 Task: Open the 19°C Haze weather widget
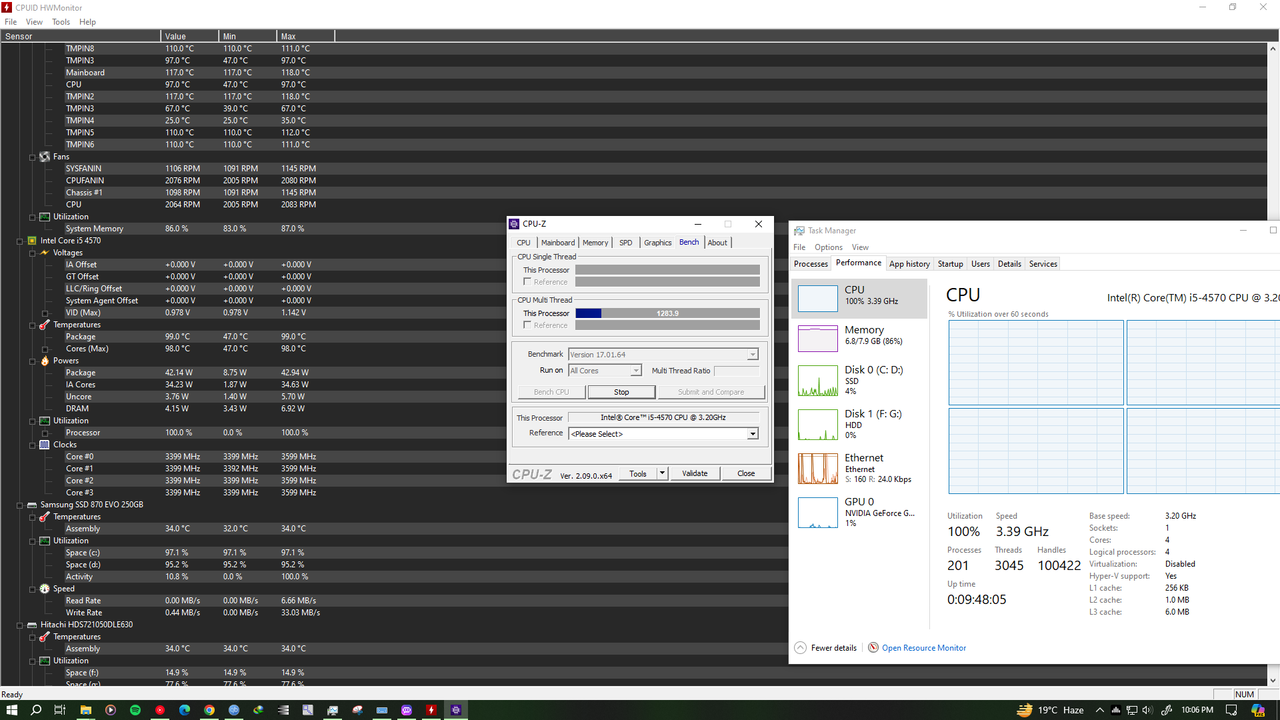click(x=1051, y=710)
